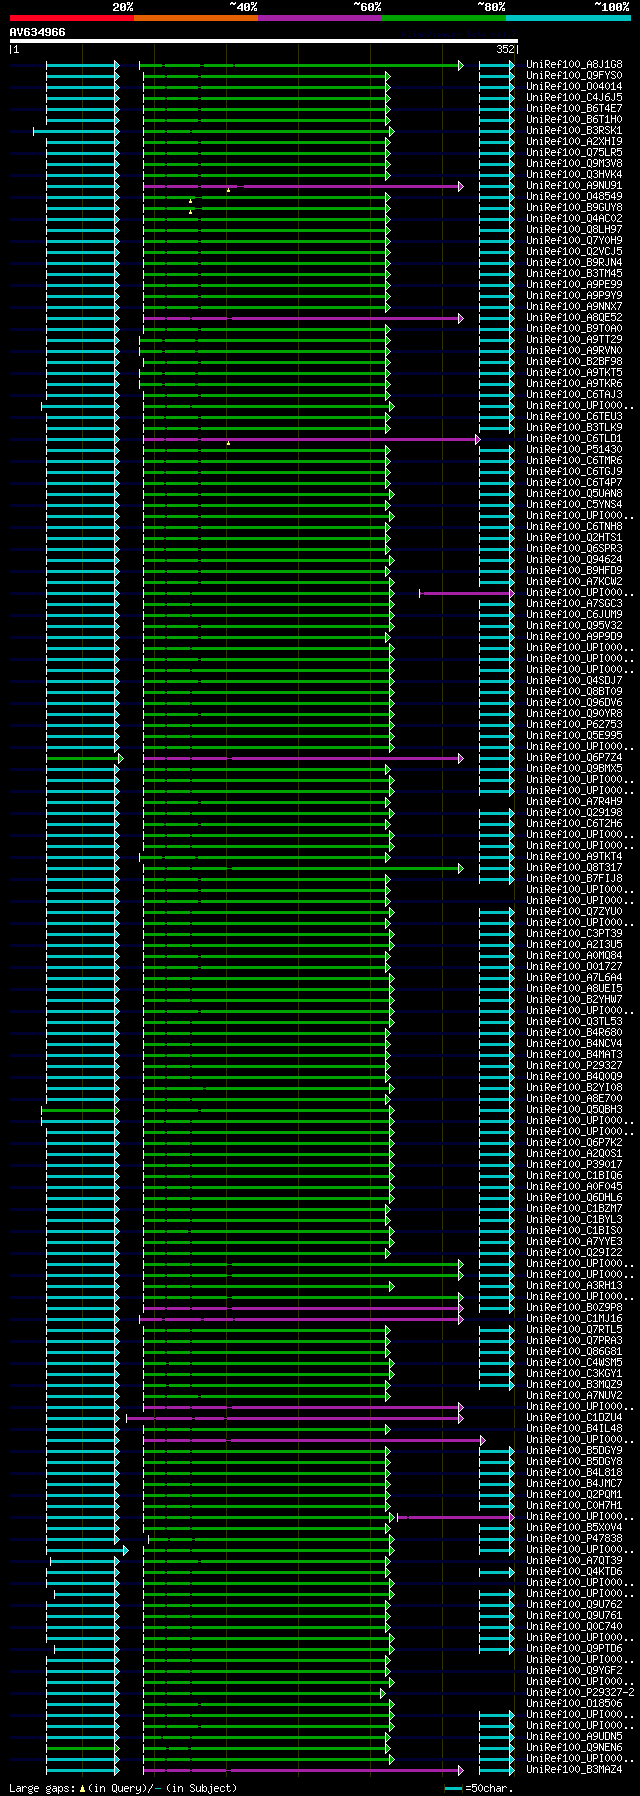Select the UniRef100_A7YYE3 label
Image resolution: width=640 pixels, height=1796 pixels.
tap(574, 1242)
